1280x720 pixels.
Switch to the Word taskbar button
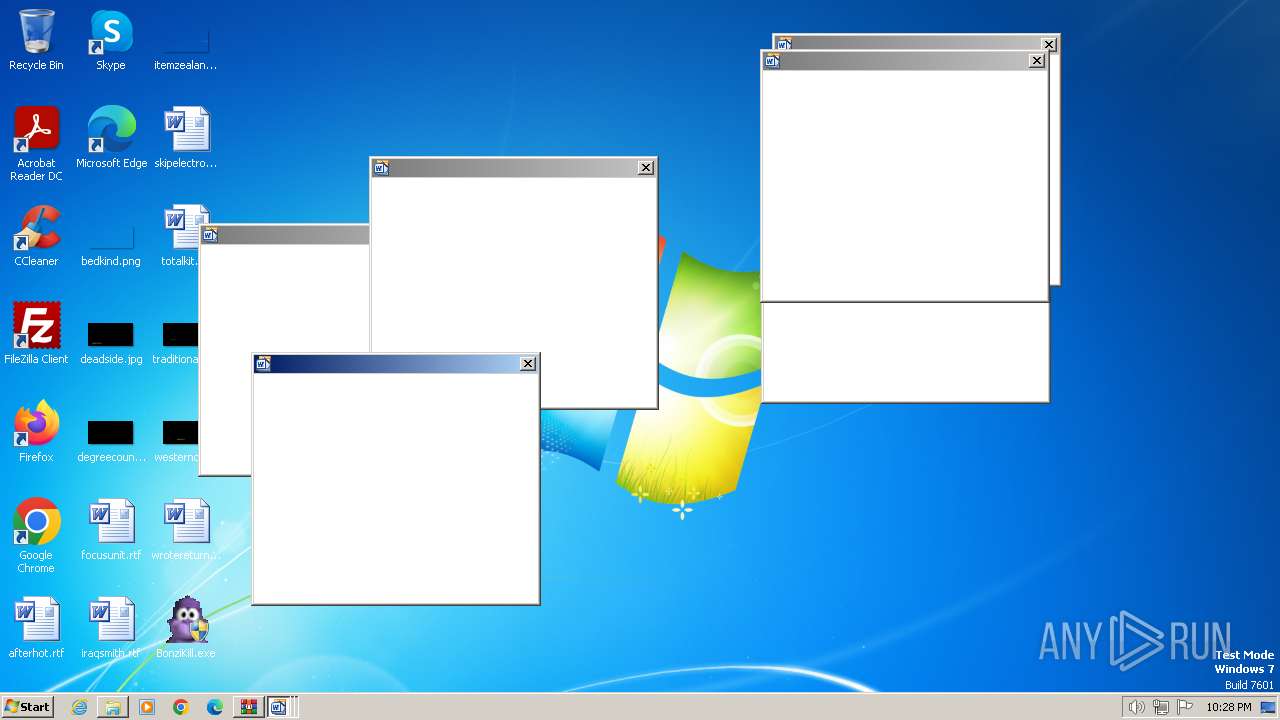(x=279, y=707)
